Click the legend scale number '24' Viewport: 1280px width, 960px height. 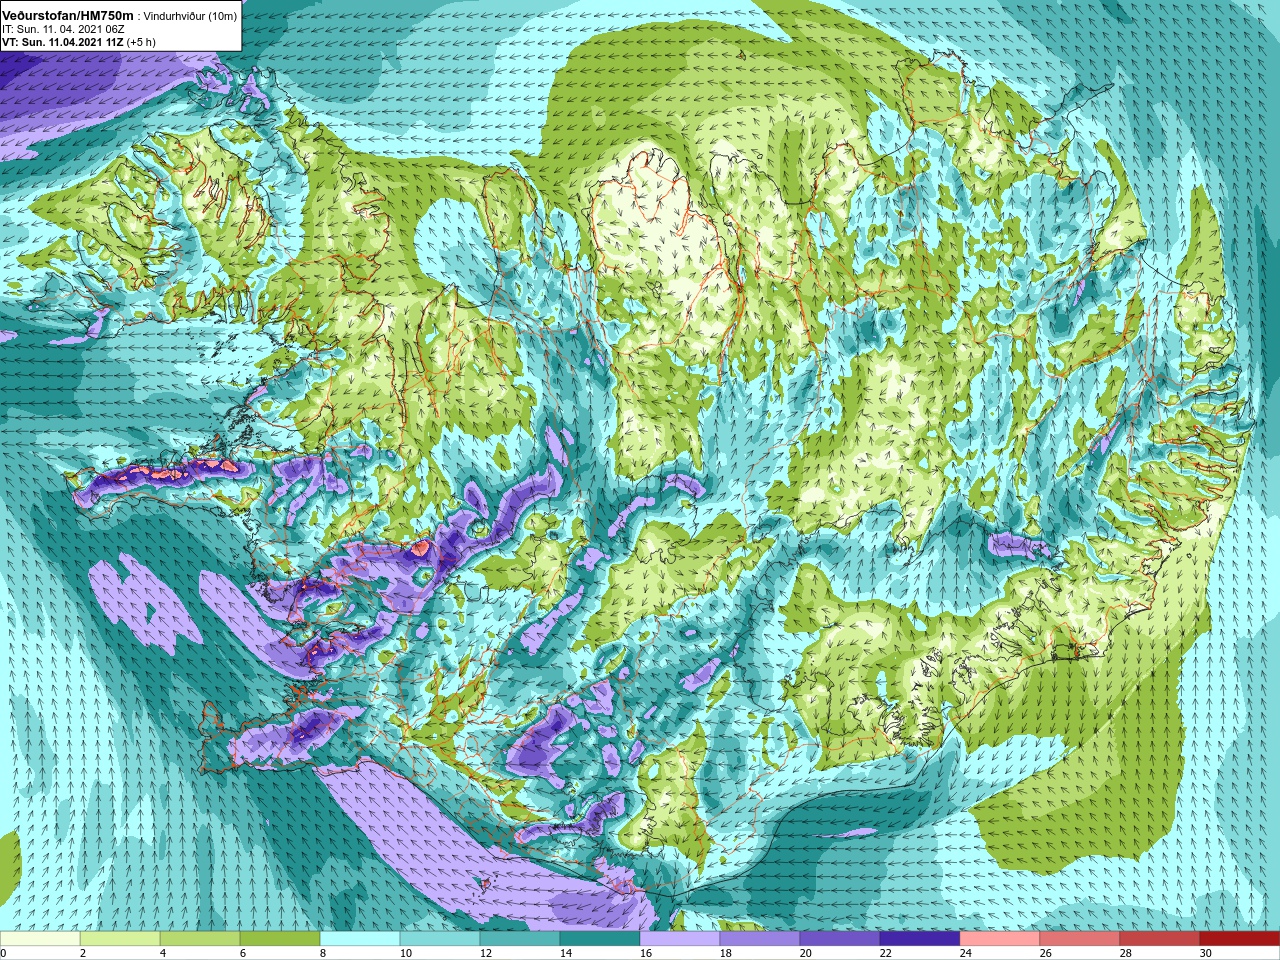(967, 953)
